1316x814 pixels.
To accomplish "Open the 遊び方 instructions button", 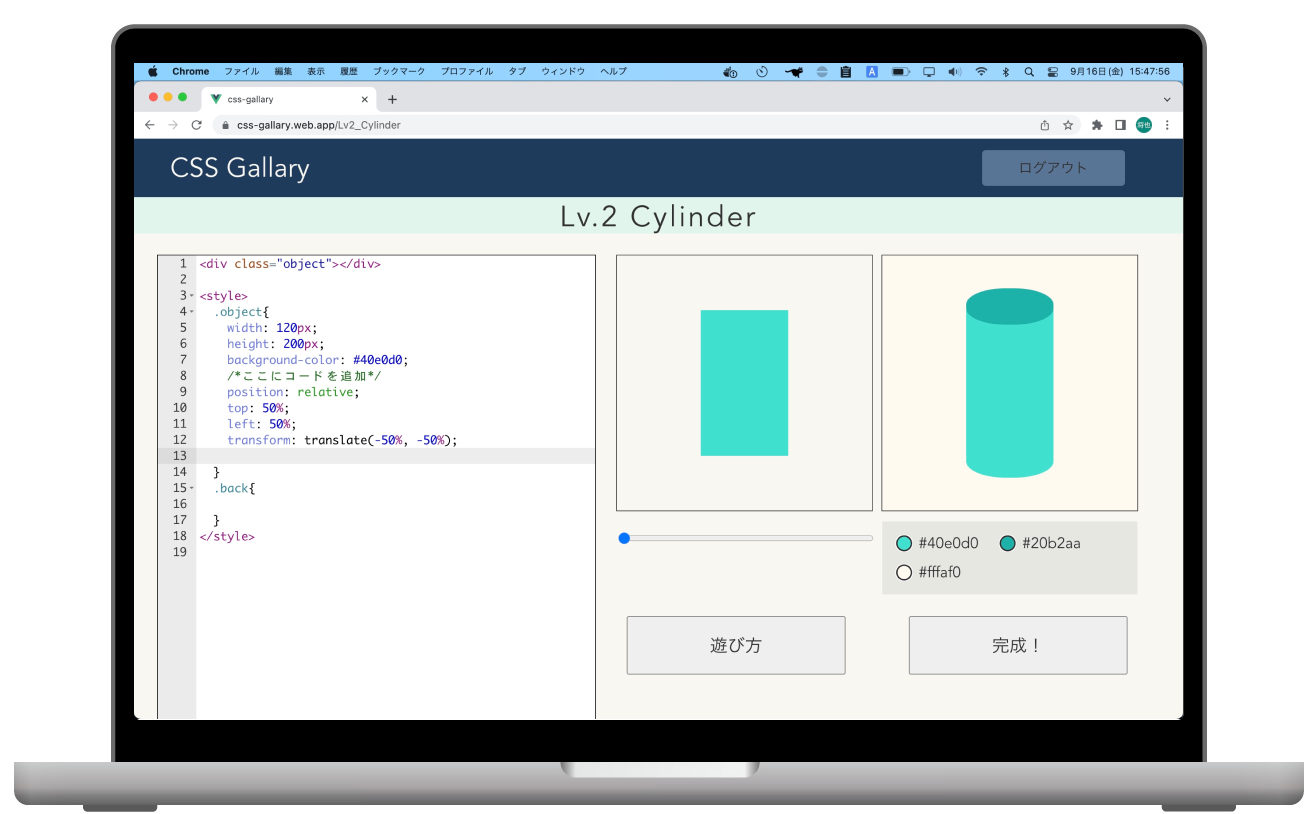I will point(735,645).
